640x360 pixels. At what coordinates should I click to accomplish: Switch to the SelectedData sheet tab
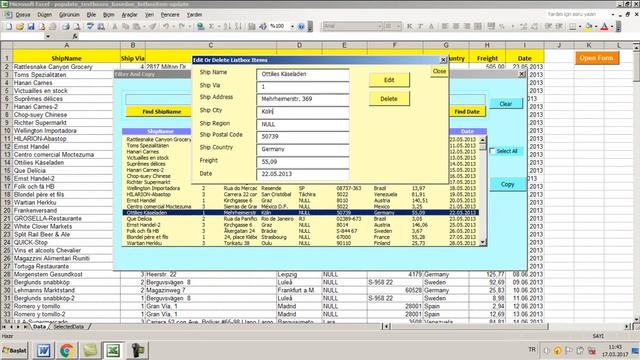click(x=69, y=327)
